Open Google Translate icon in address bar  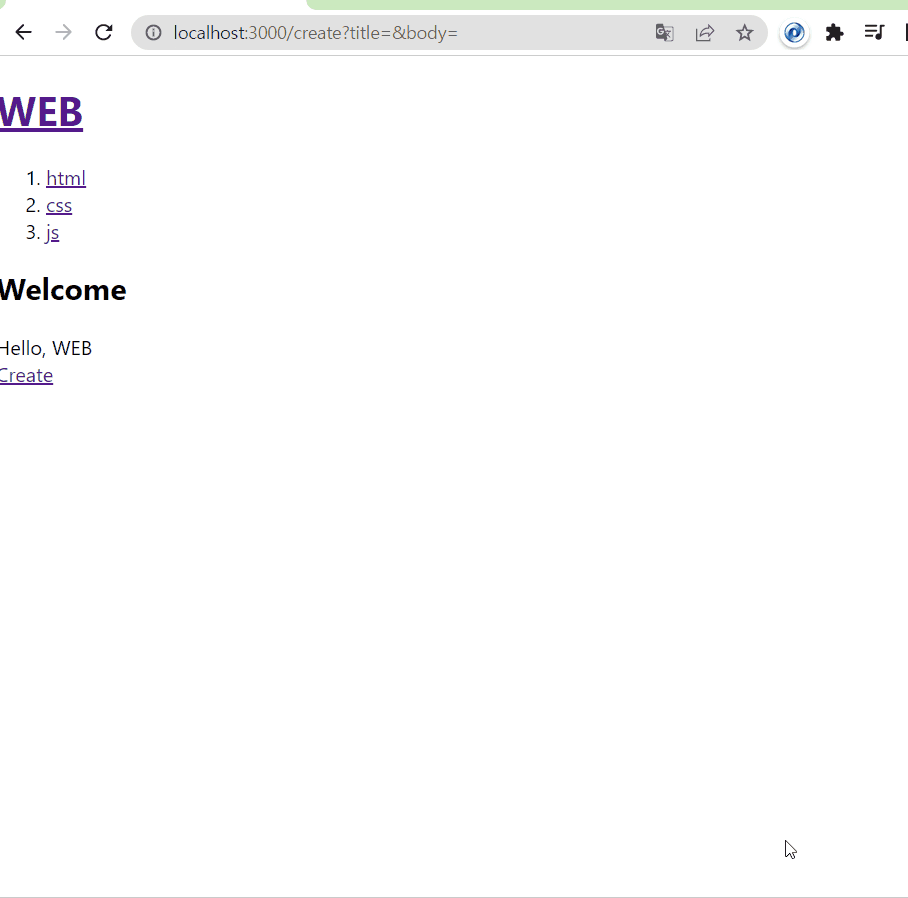664,32
